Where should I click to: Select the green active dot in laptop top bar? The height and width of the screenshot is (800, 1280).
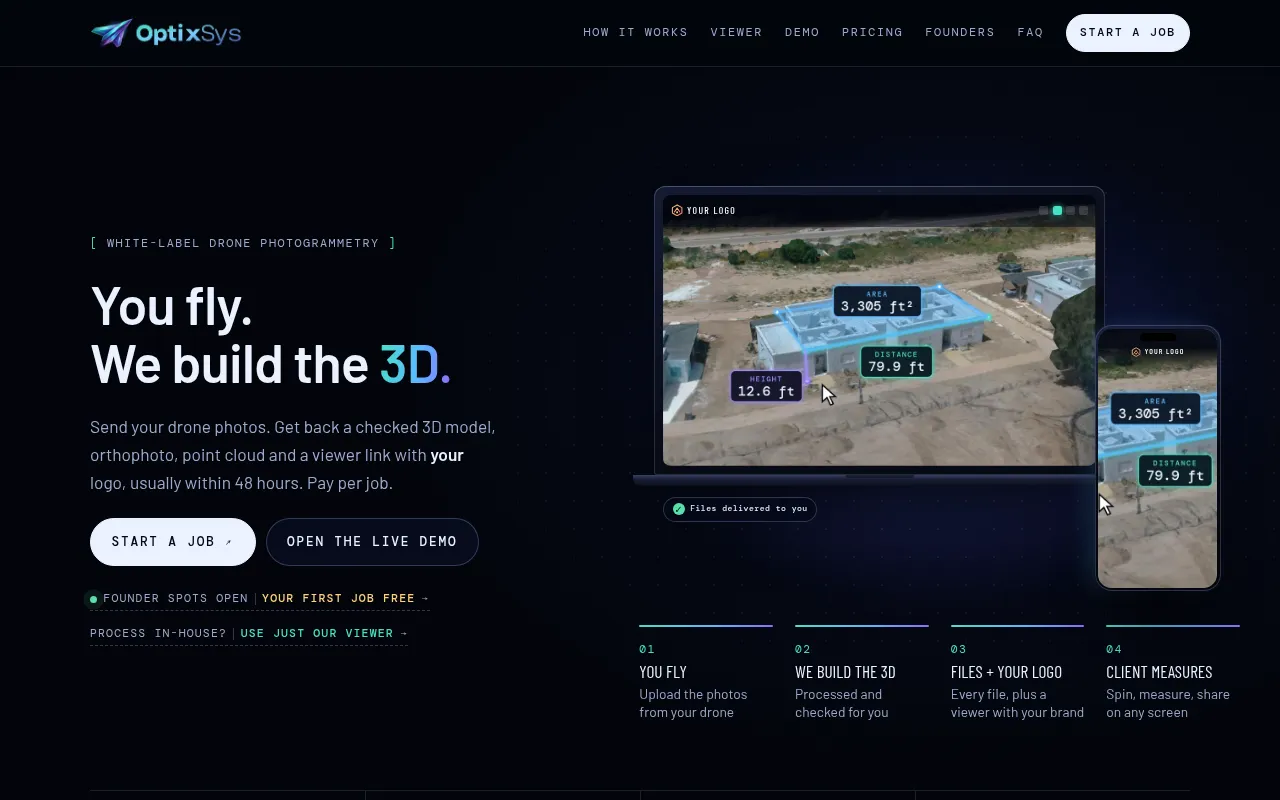tap(1057, 211)
